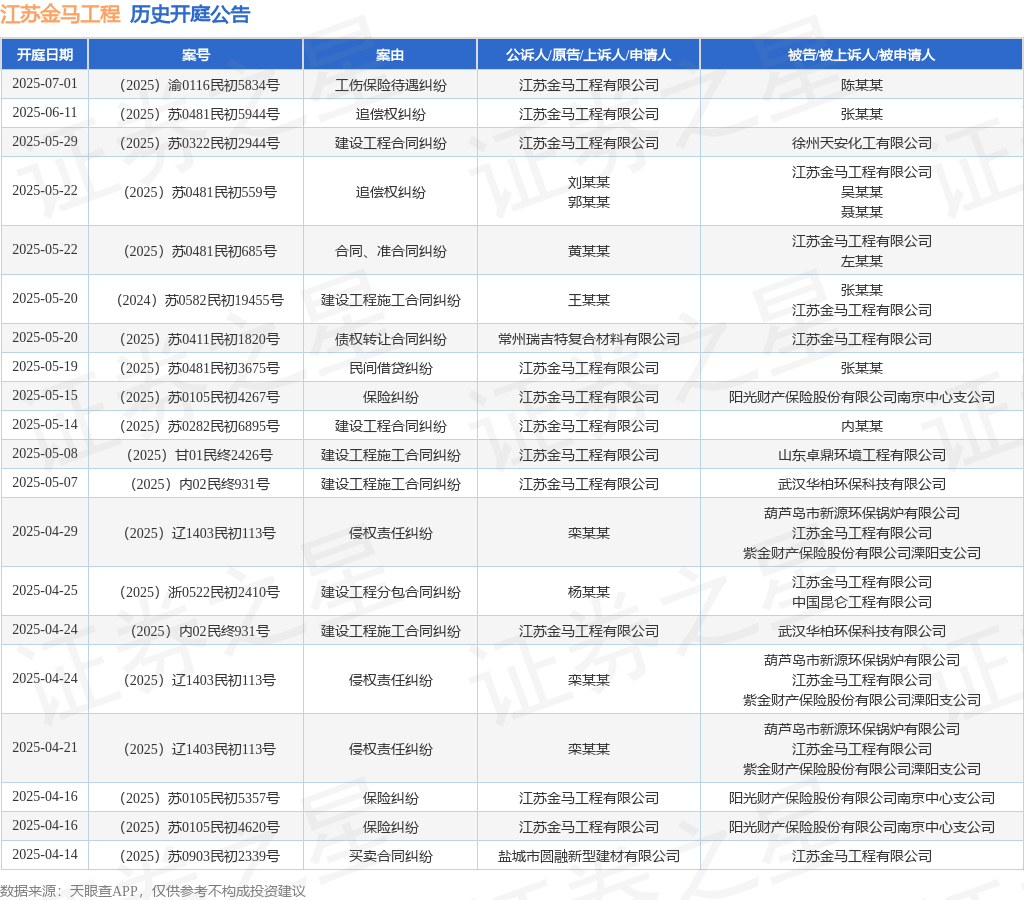The image size is (1024, 900).
Task: Select 山东卓鼎环境工程有限公司 defendant
Action: click(861, 455)
